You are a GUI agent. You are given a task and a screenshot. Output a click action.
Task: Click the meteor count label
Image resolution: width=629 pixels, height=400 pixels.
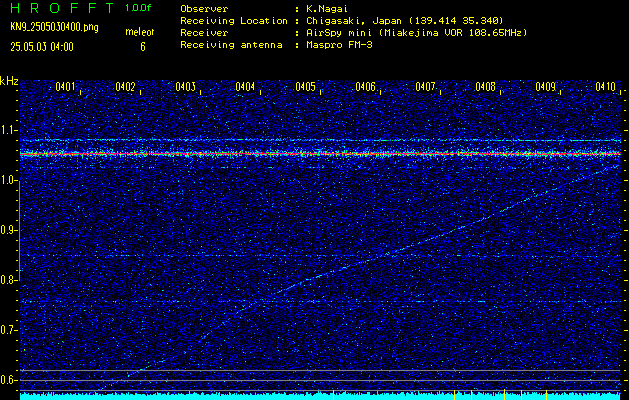pyautogui.click(x=140, y=32)
